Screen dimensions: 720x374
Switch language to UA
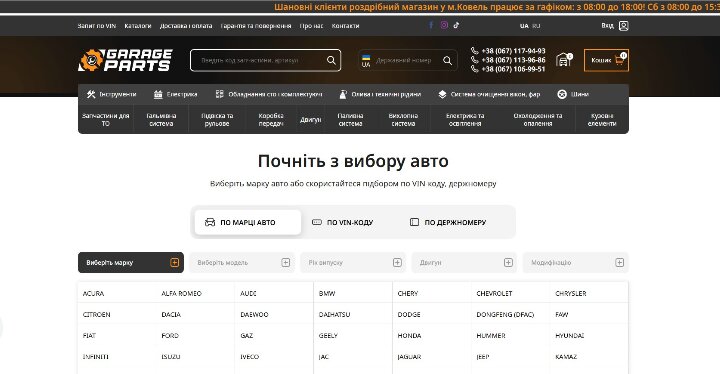click(x=524, y=26)
